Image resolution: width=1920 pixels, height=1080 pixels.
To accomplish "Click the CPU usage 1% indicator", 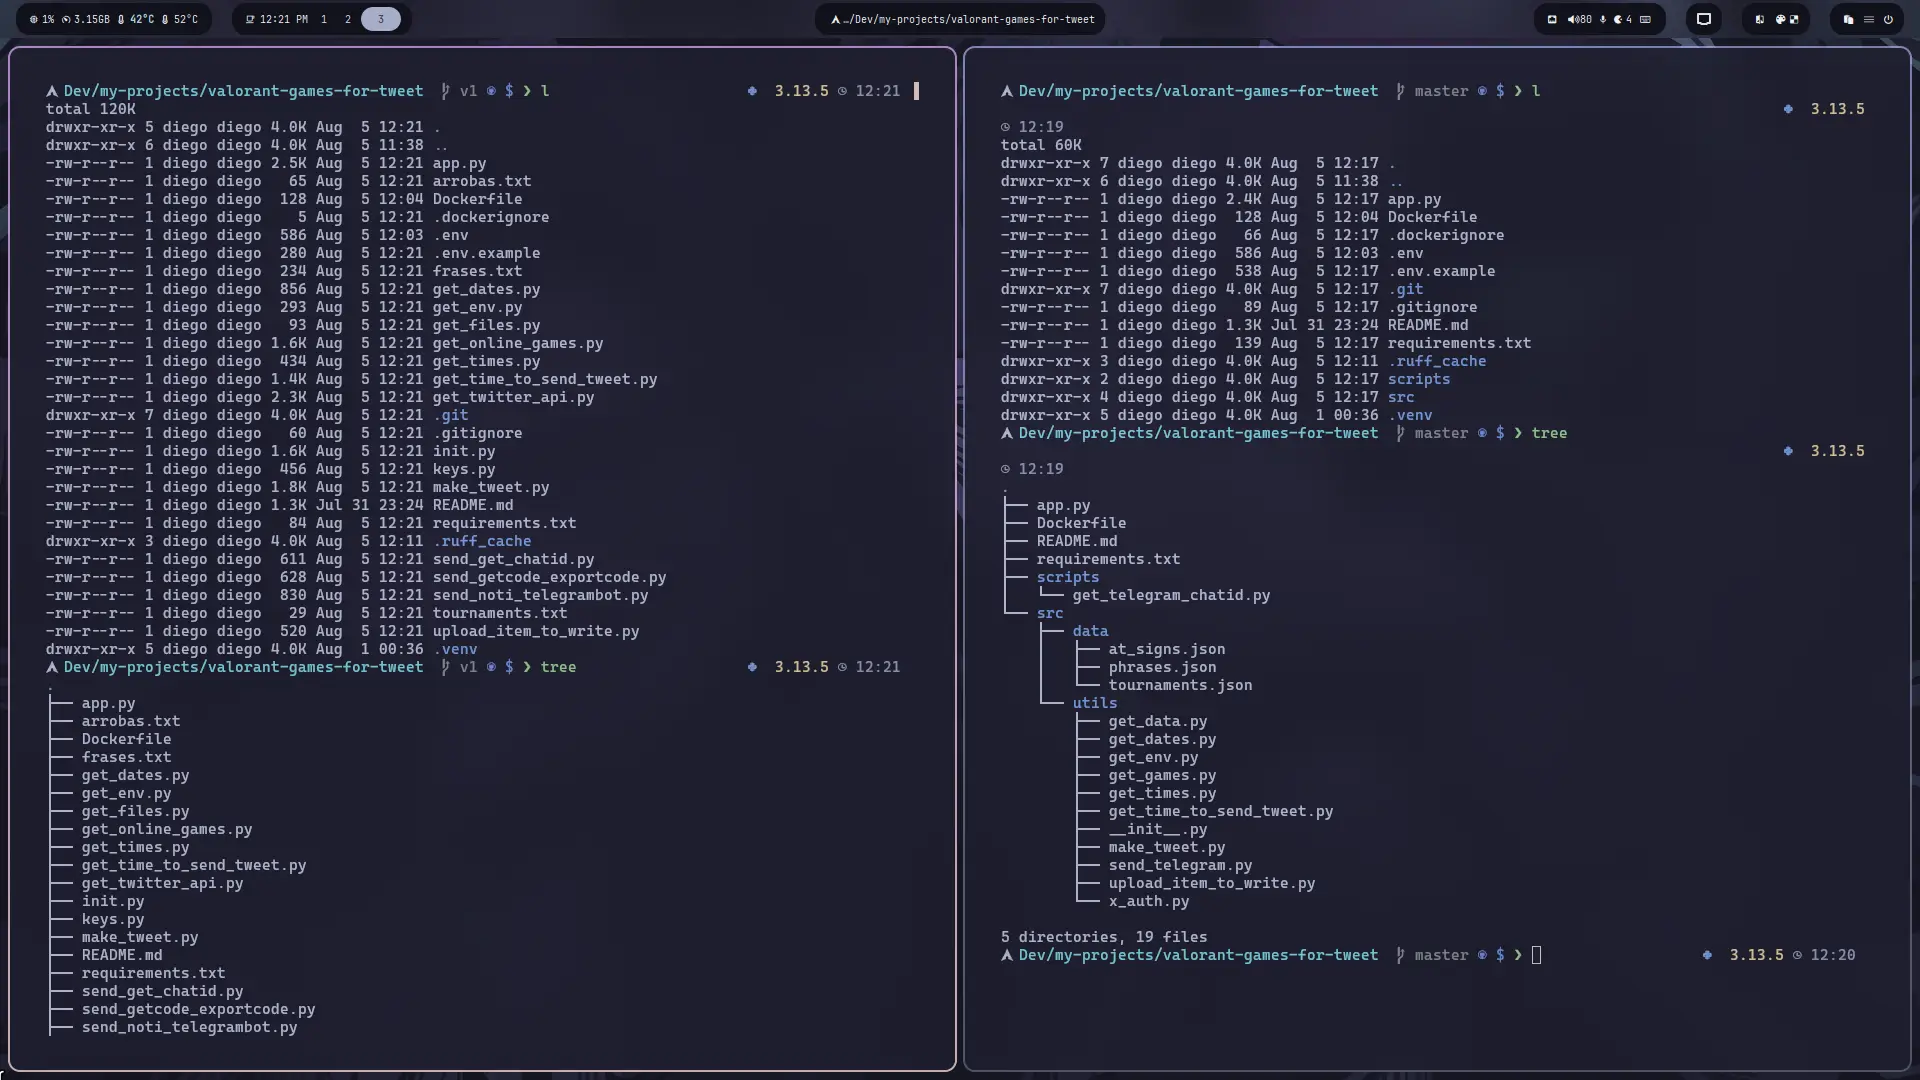I will pos(42,19).
